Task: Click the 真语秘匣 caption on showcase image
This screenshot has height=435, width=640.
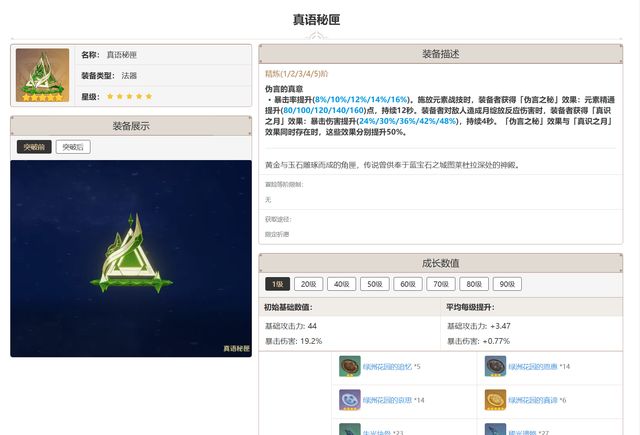Action: point(236,348)
